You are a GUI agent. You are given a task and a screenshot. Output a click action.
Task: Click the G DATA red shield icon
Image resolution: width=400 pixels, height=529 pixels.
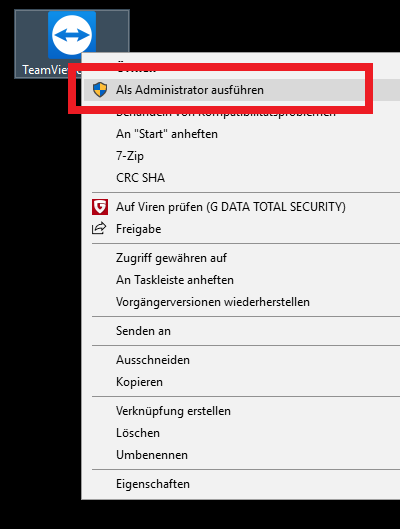tap(100, 207)
